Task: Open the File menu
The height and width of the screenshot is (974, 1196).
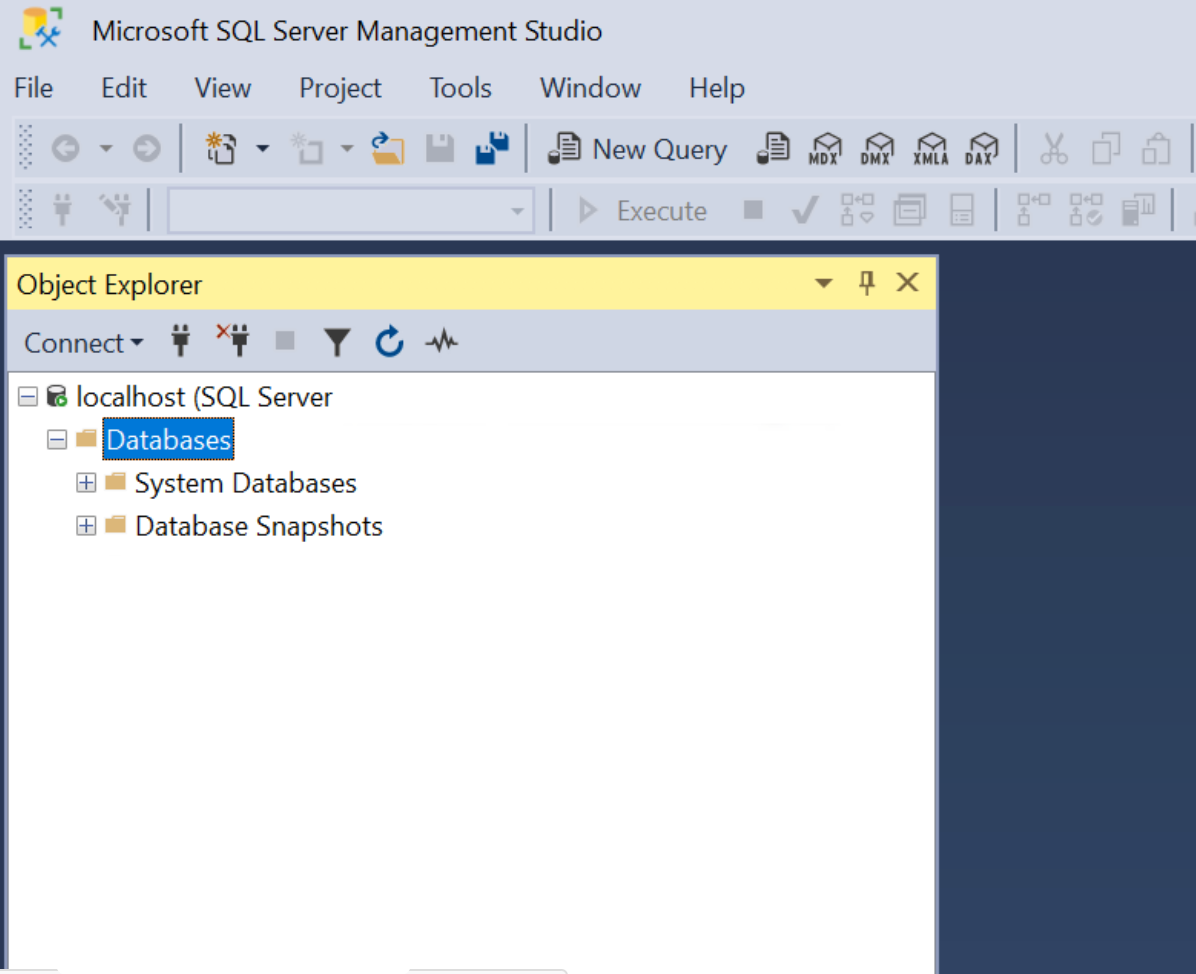Action: pyautogui.click(x=34, y=88)
